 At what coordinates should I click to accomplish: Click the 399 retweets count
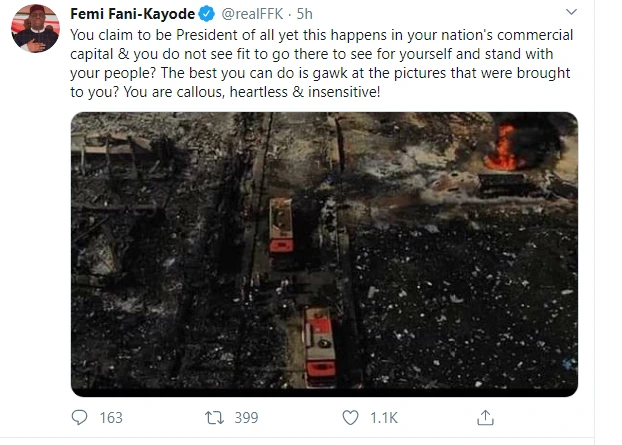[x=246, y=418]
